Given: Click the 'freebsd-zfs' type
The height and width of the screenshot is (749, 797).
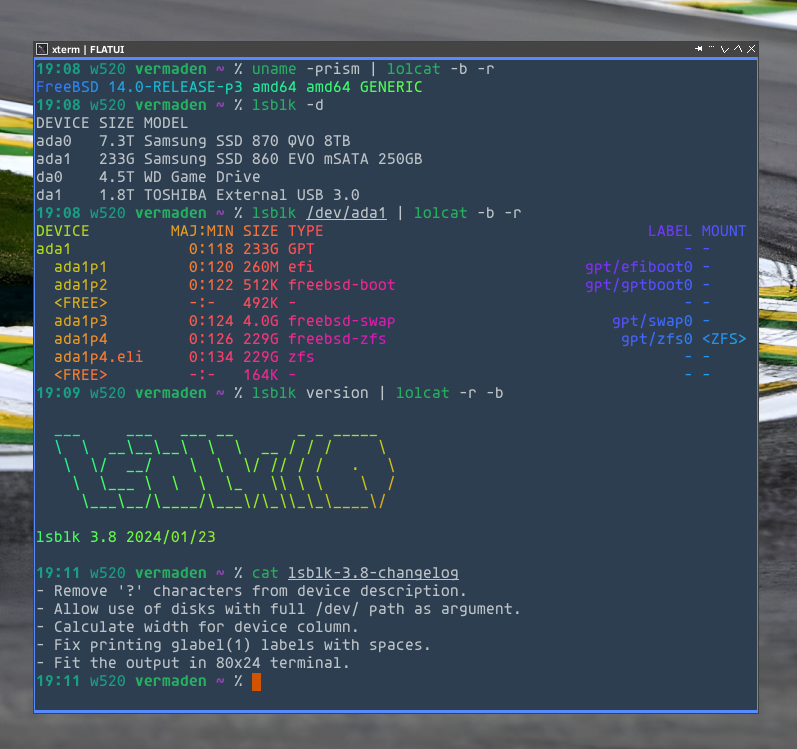Looking at the screenshot, I should click(337, 339).
